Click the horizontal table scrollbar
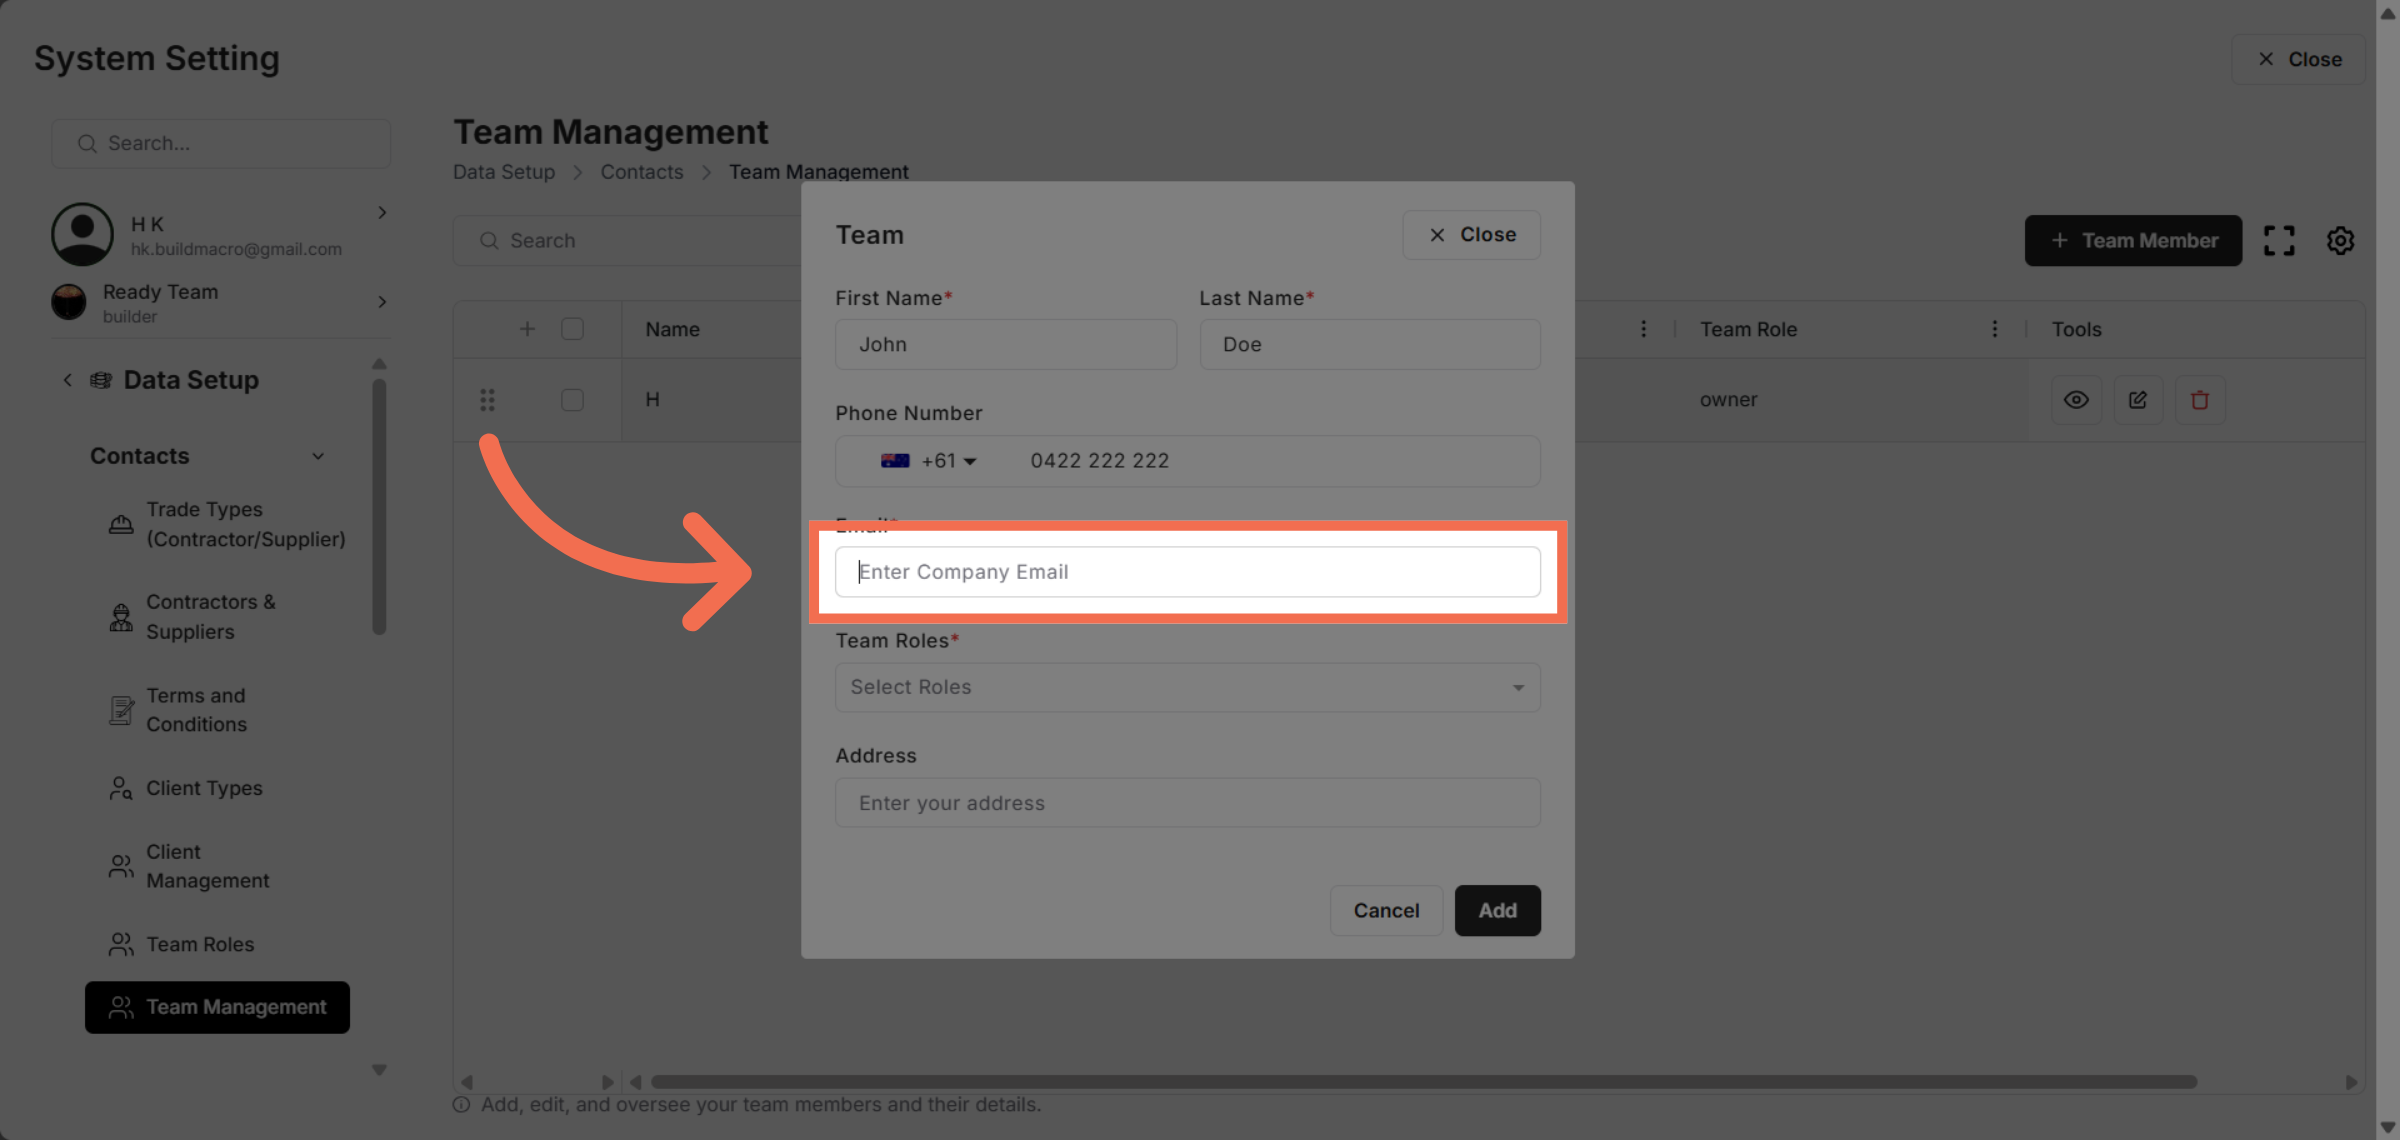This screenshot has height=1140, width=2400. coord(1423,1082)
